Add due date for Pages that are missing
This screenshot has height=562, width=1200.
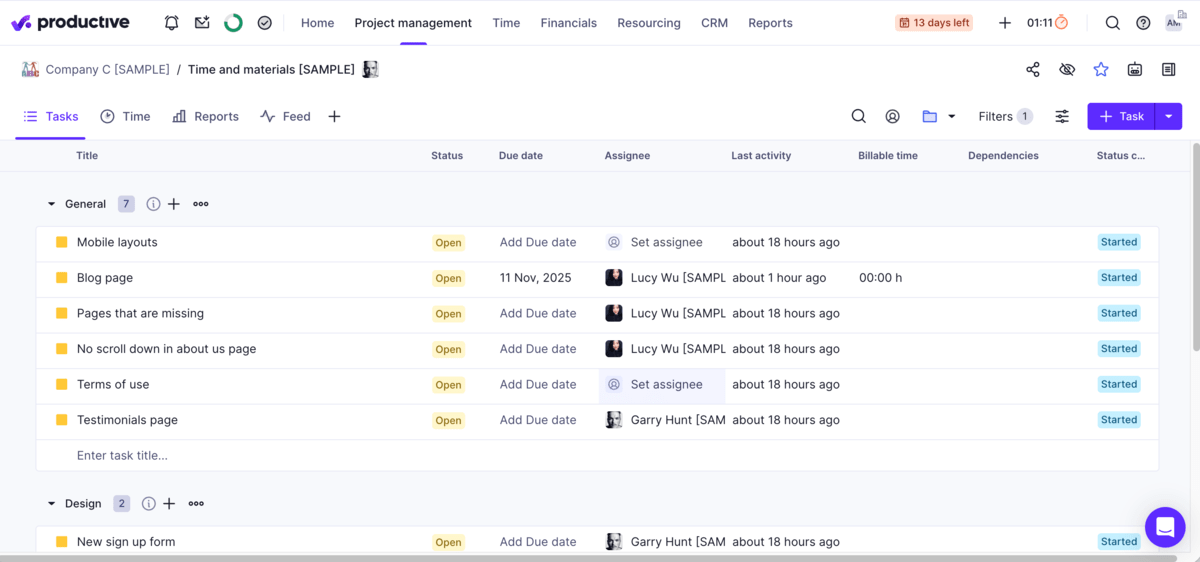click(538, 313)
